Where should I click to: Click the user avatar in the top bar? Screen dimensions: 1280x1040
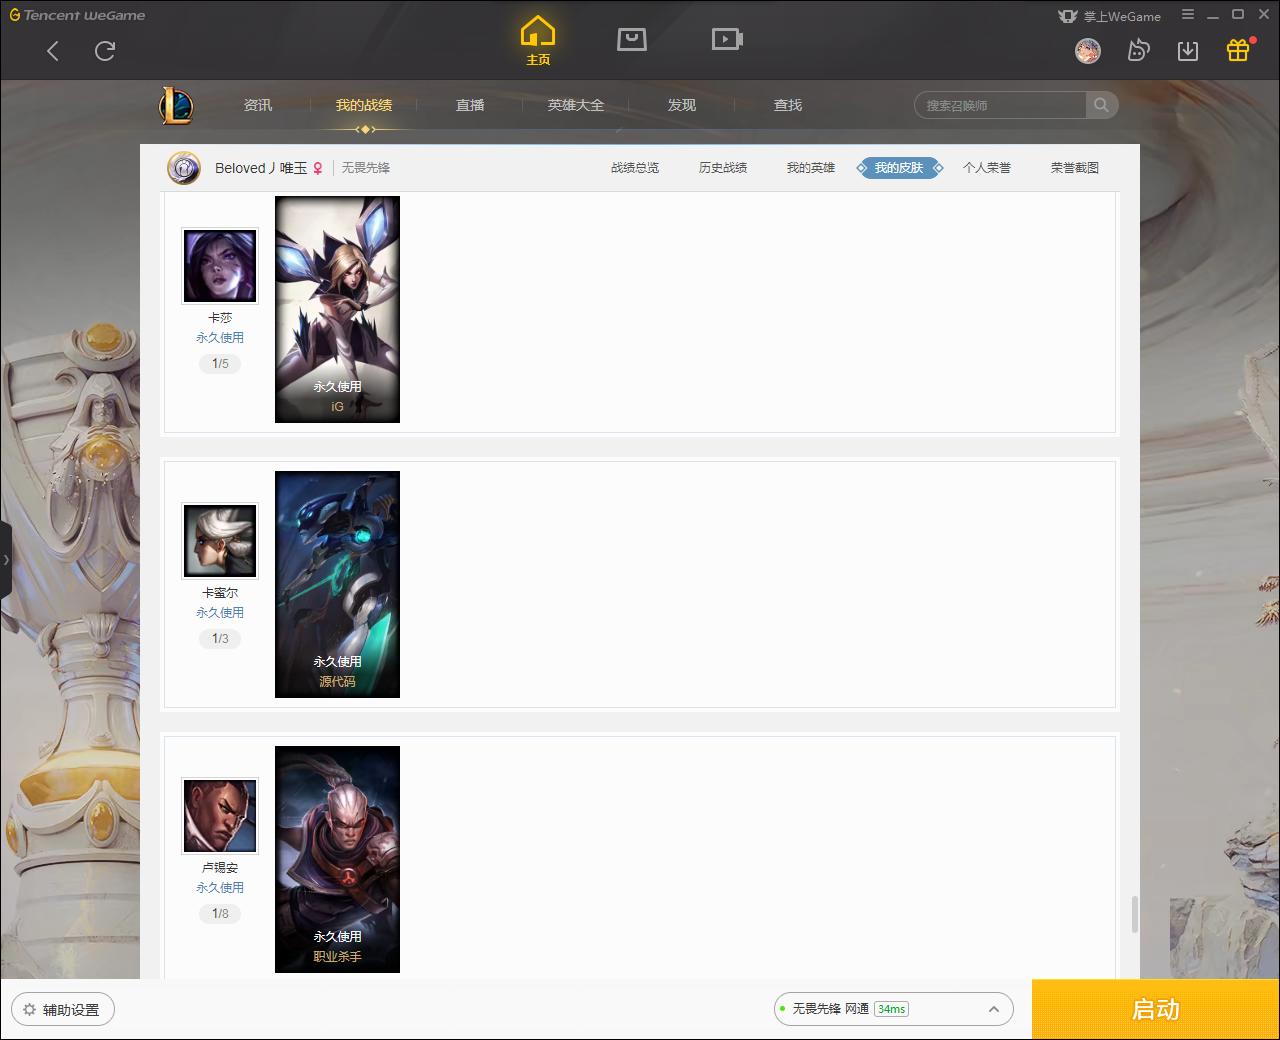click(x=1088, y=50)
